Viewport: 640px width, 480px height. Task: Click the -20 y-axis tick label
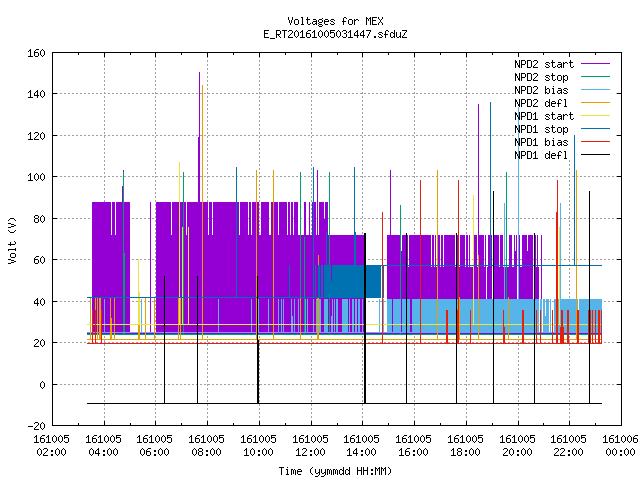[x=36, y=426]
